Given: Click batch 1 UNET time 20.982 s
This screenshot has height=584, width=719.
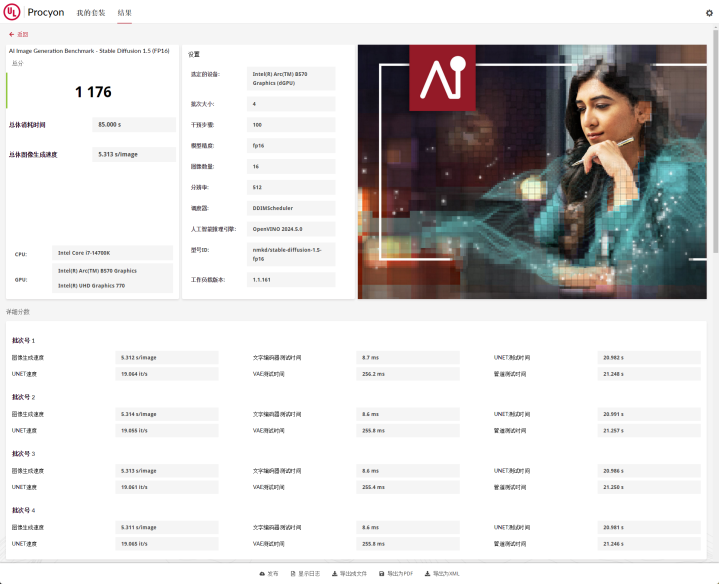Looking at the screenshot, I should click(x=649, y=358).
